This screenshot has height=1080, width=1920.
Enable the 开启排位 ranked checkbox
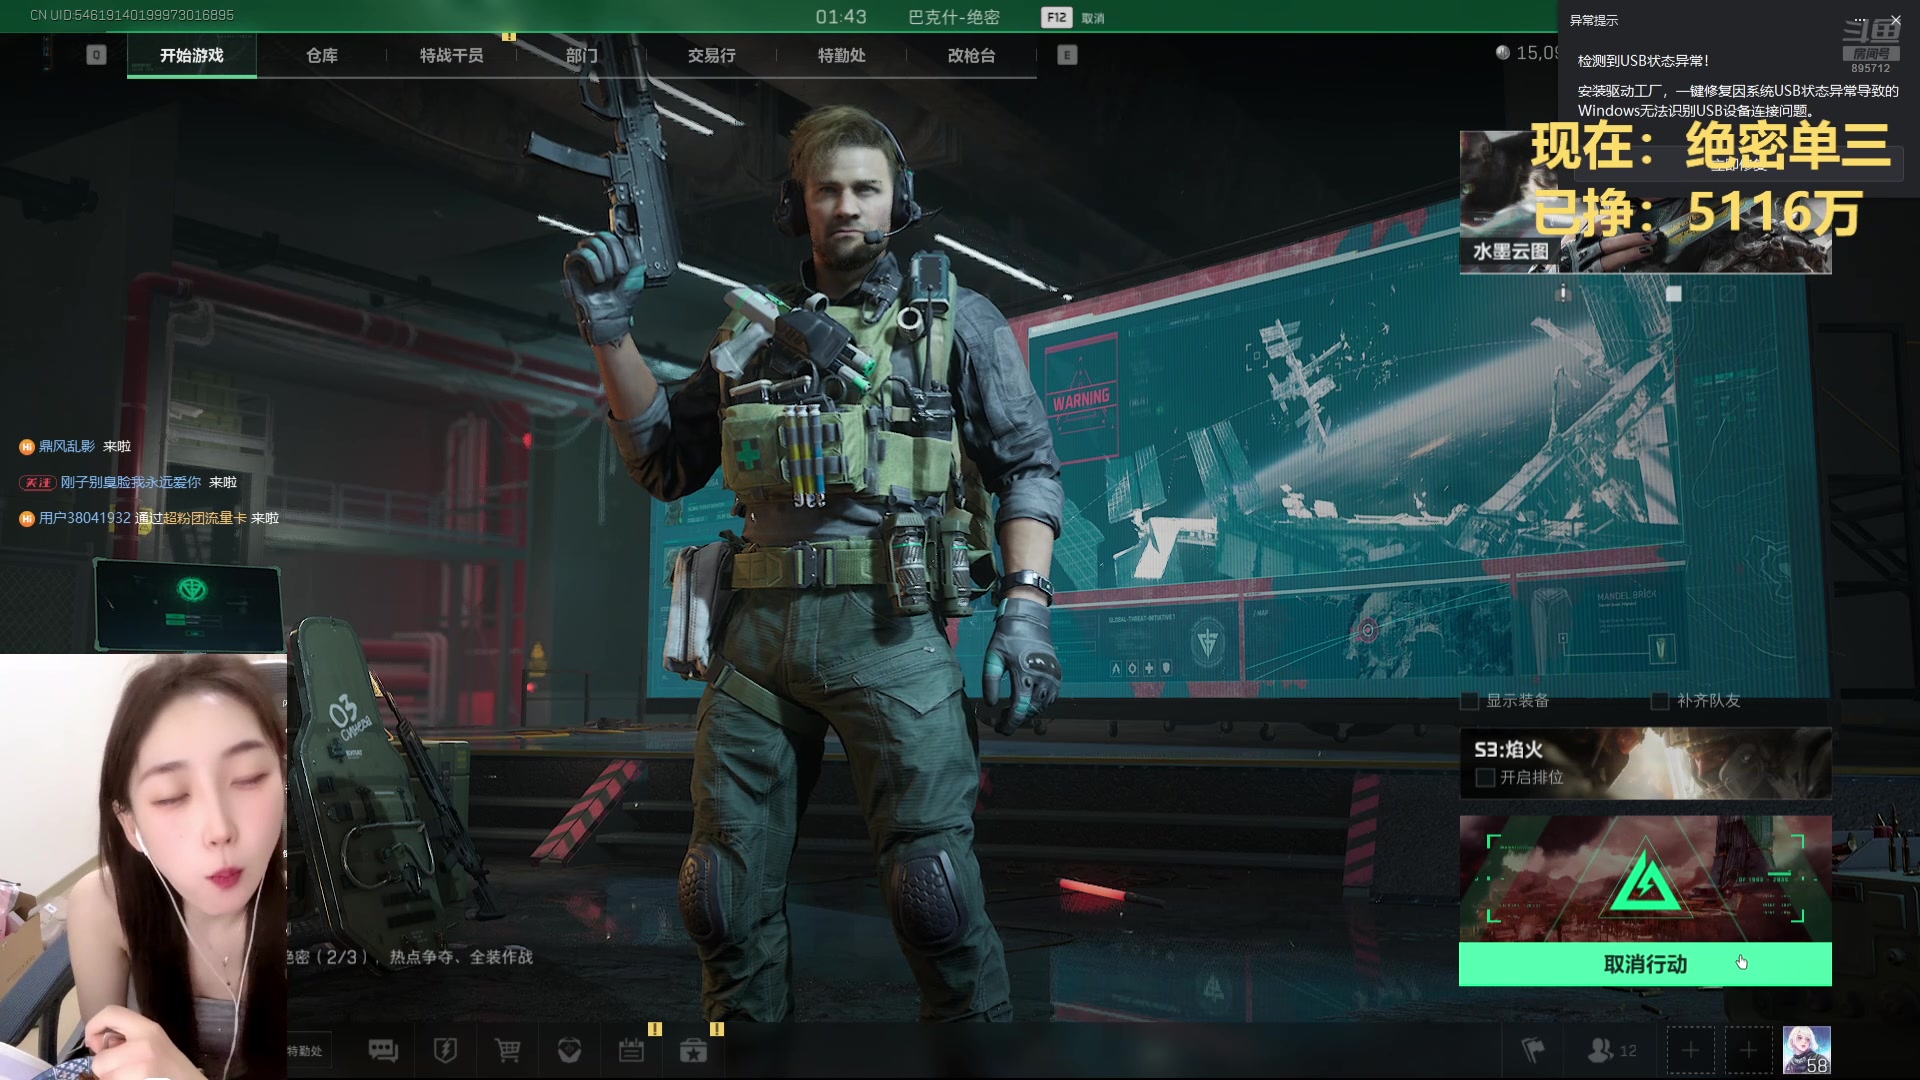[1485, 777]
